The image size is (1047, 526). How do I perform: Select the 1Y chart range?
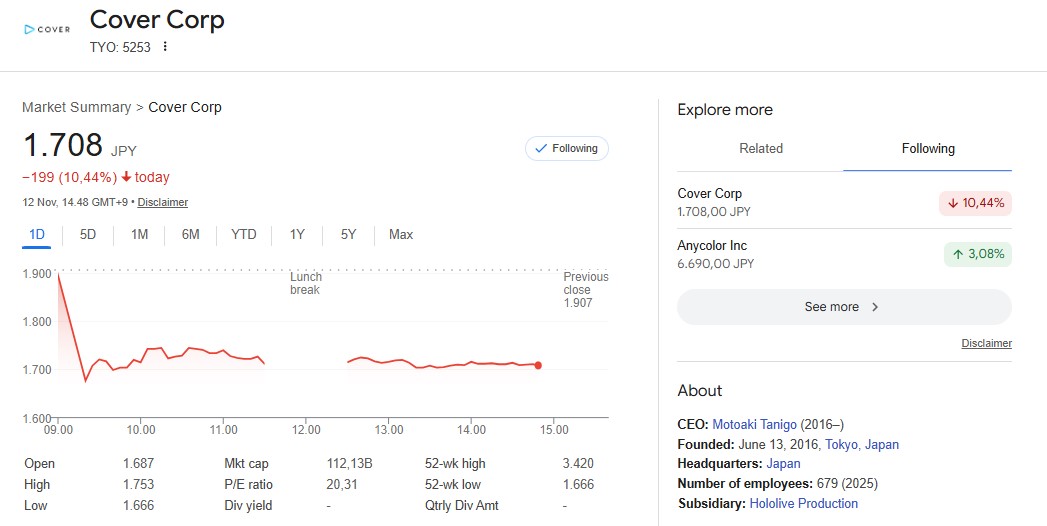point(297,235)
